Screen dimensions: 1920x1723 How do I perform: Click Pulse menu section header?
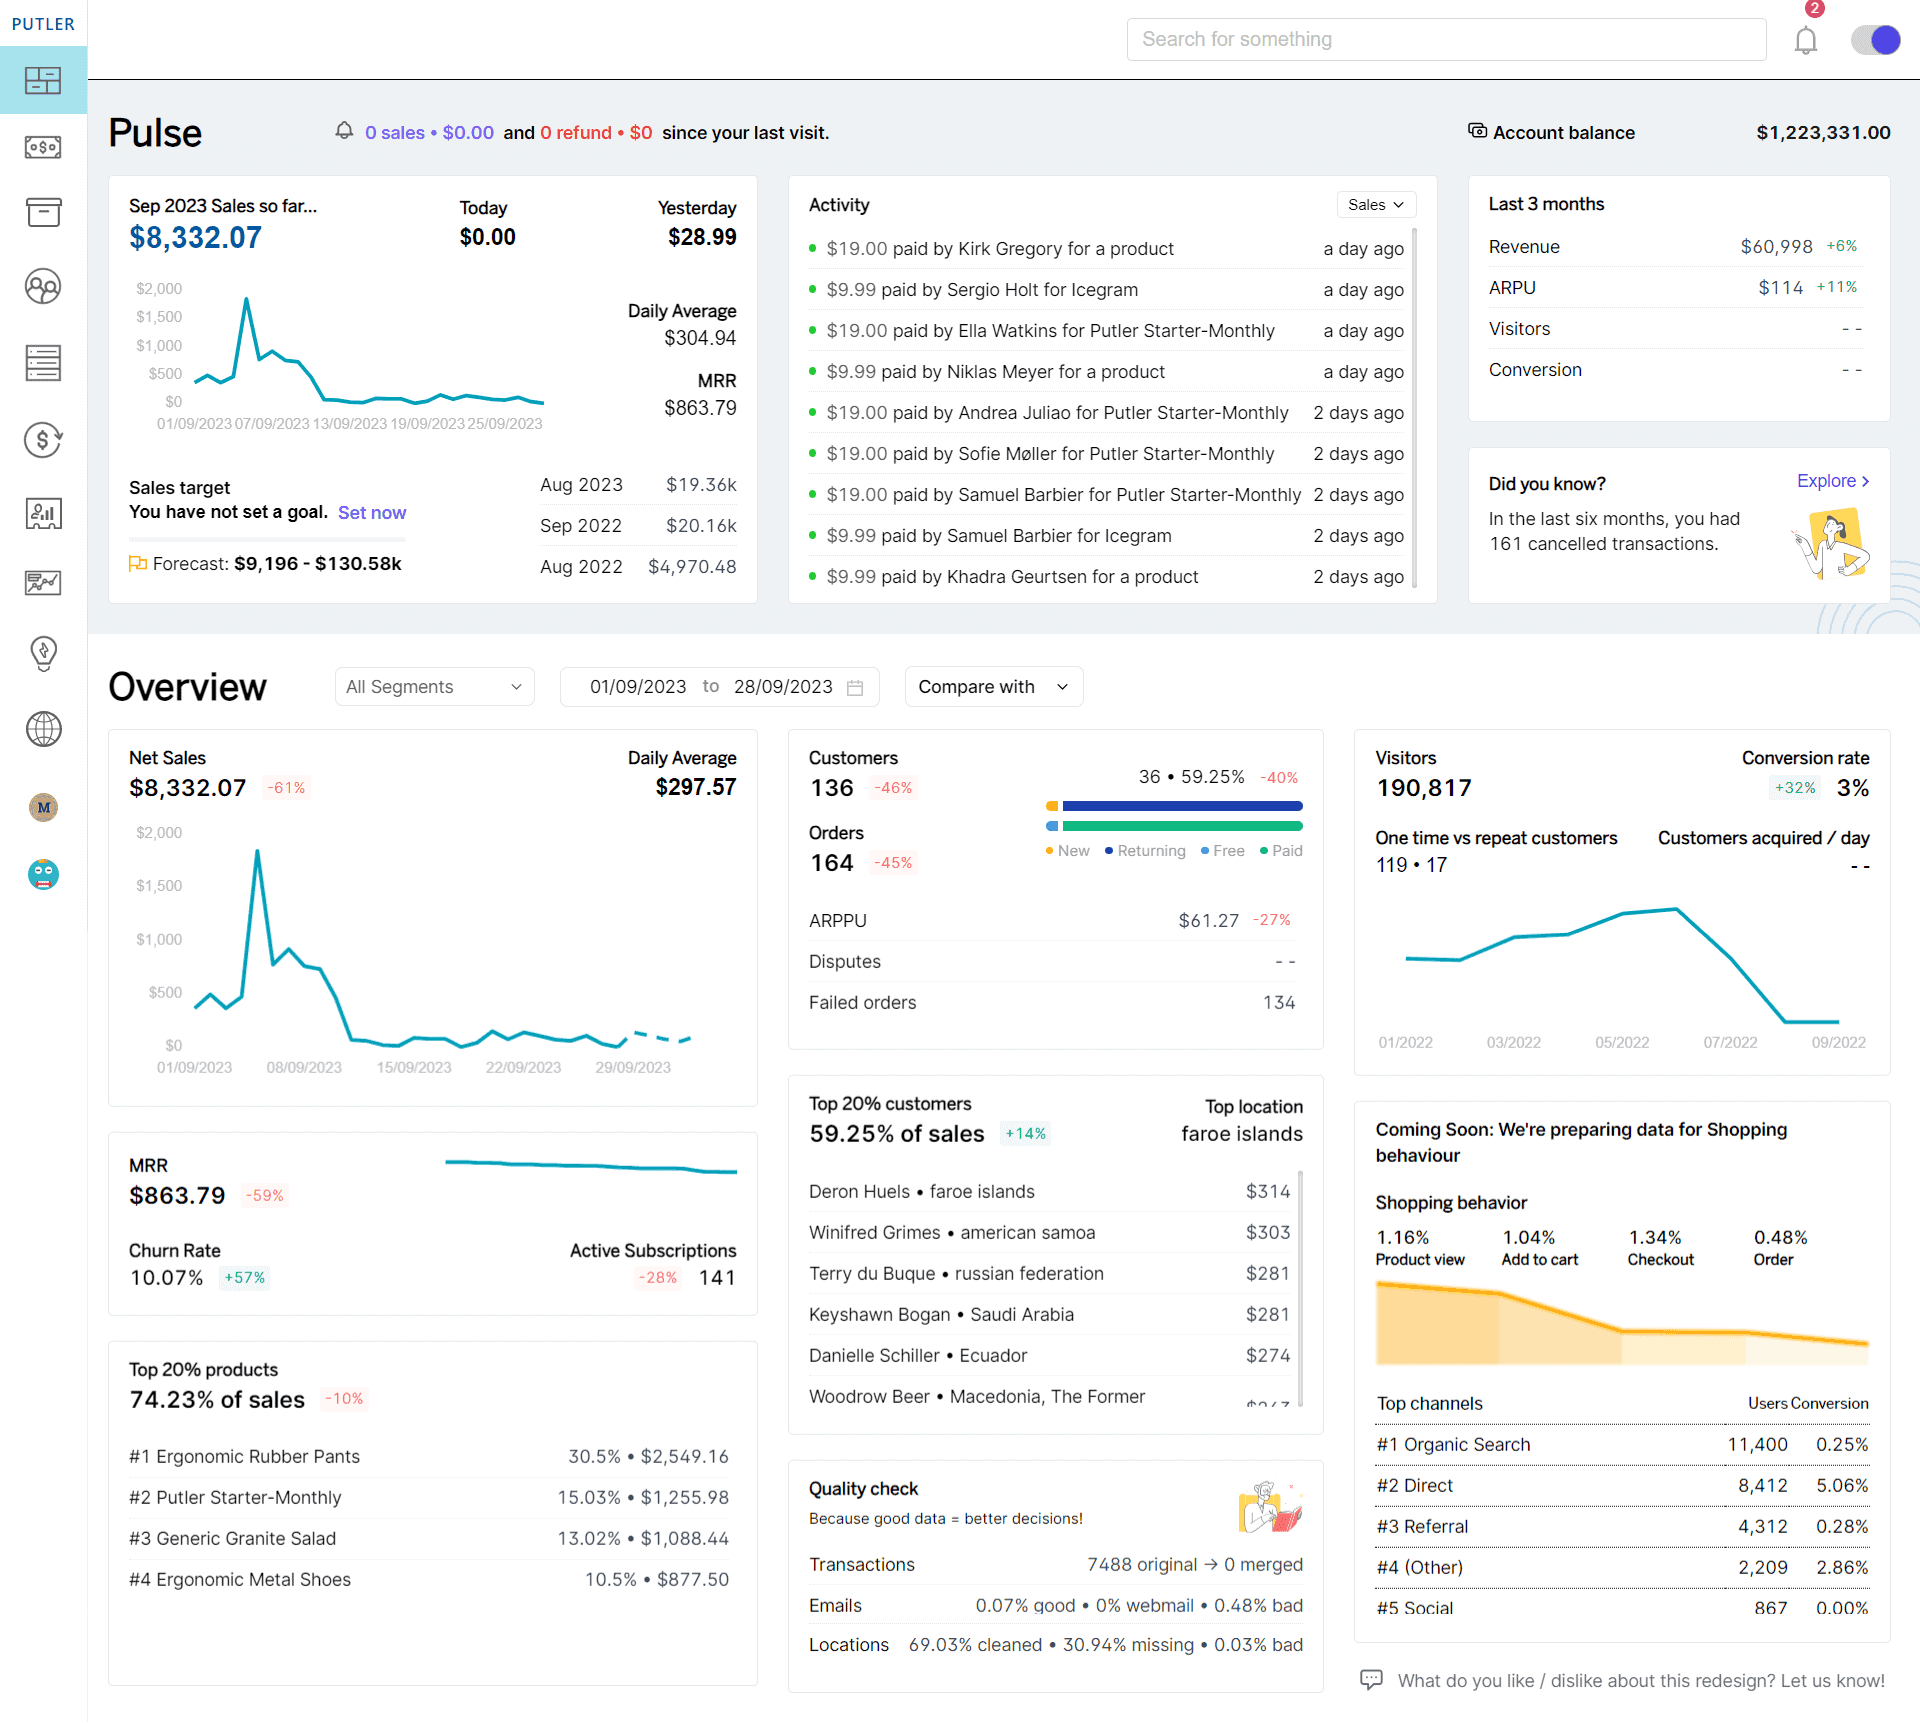click(155, 131)
